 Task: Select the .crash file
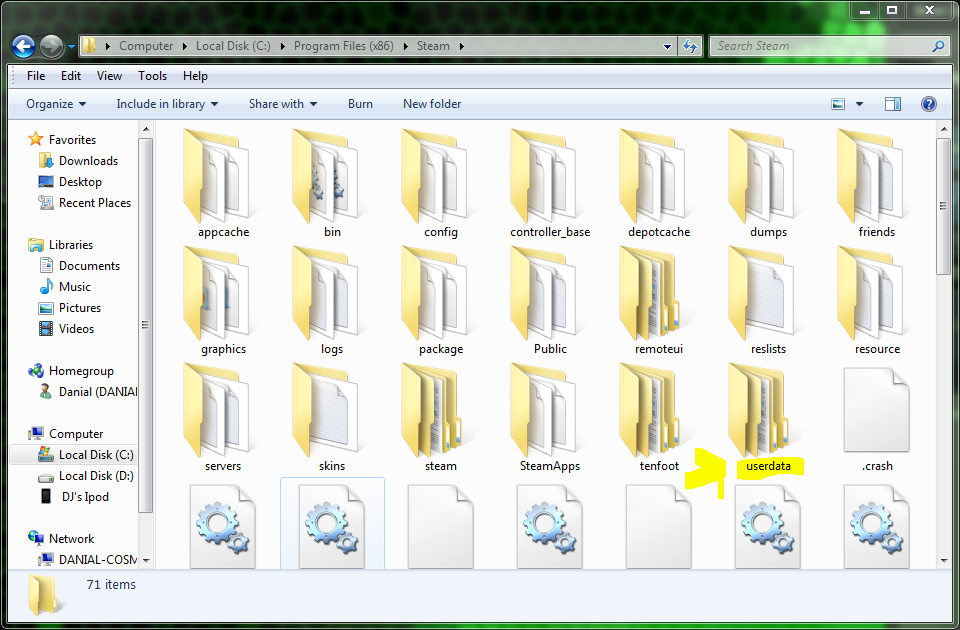877,418
